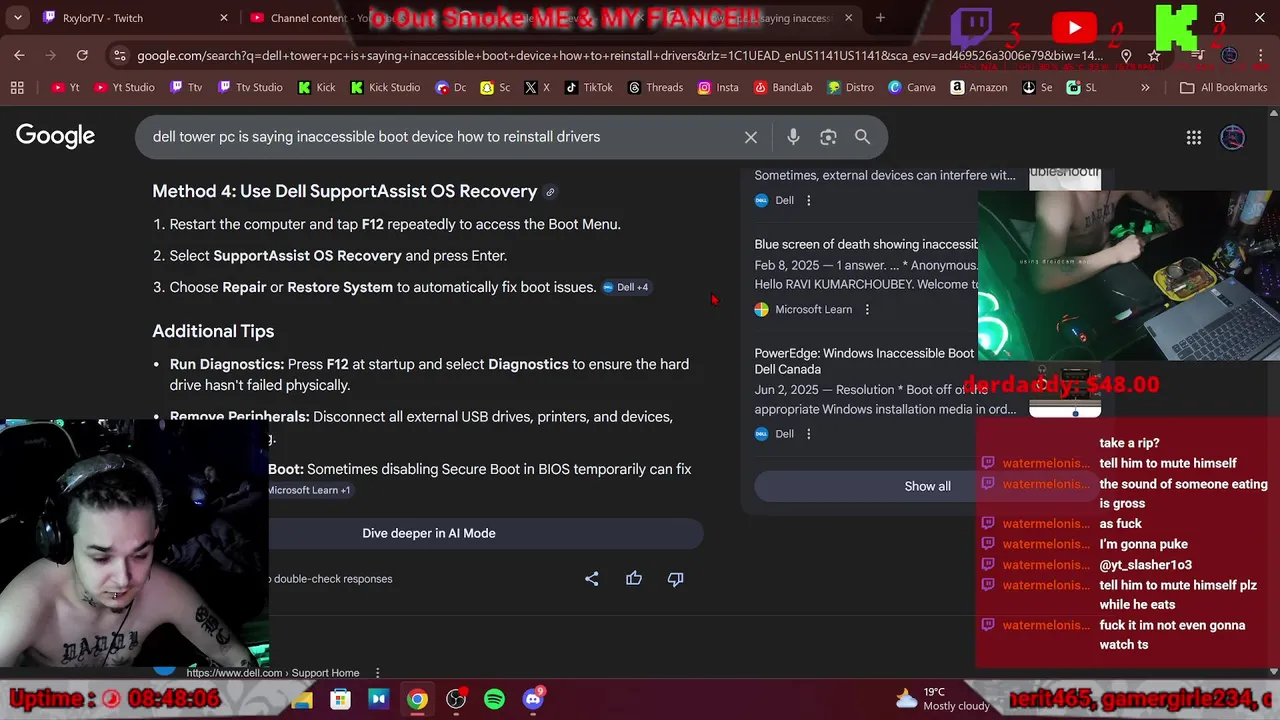Give thumbs down to the AI overview
The height and width of the screenshot is (720, 1280).
click(x=676, y=578)
